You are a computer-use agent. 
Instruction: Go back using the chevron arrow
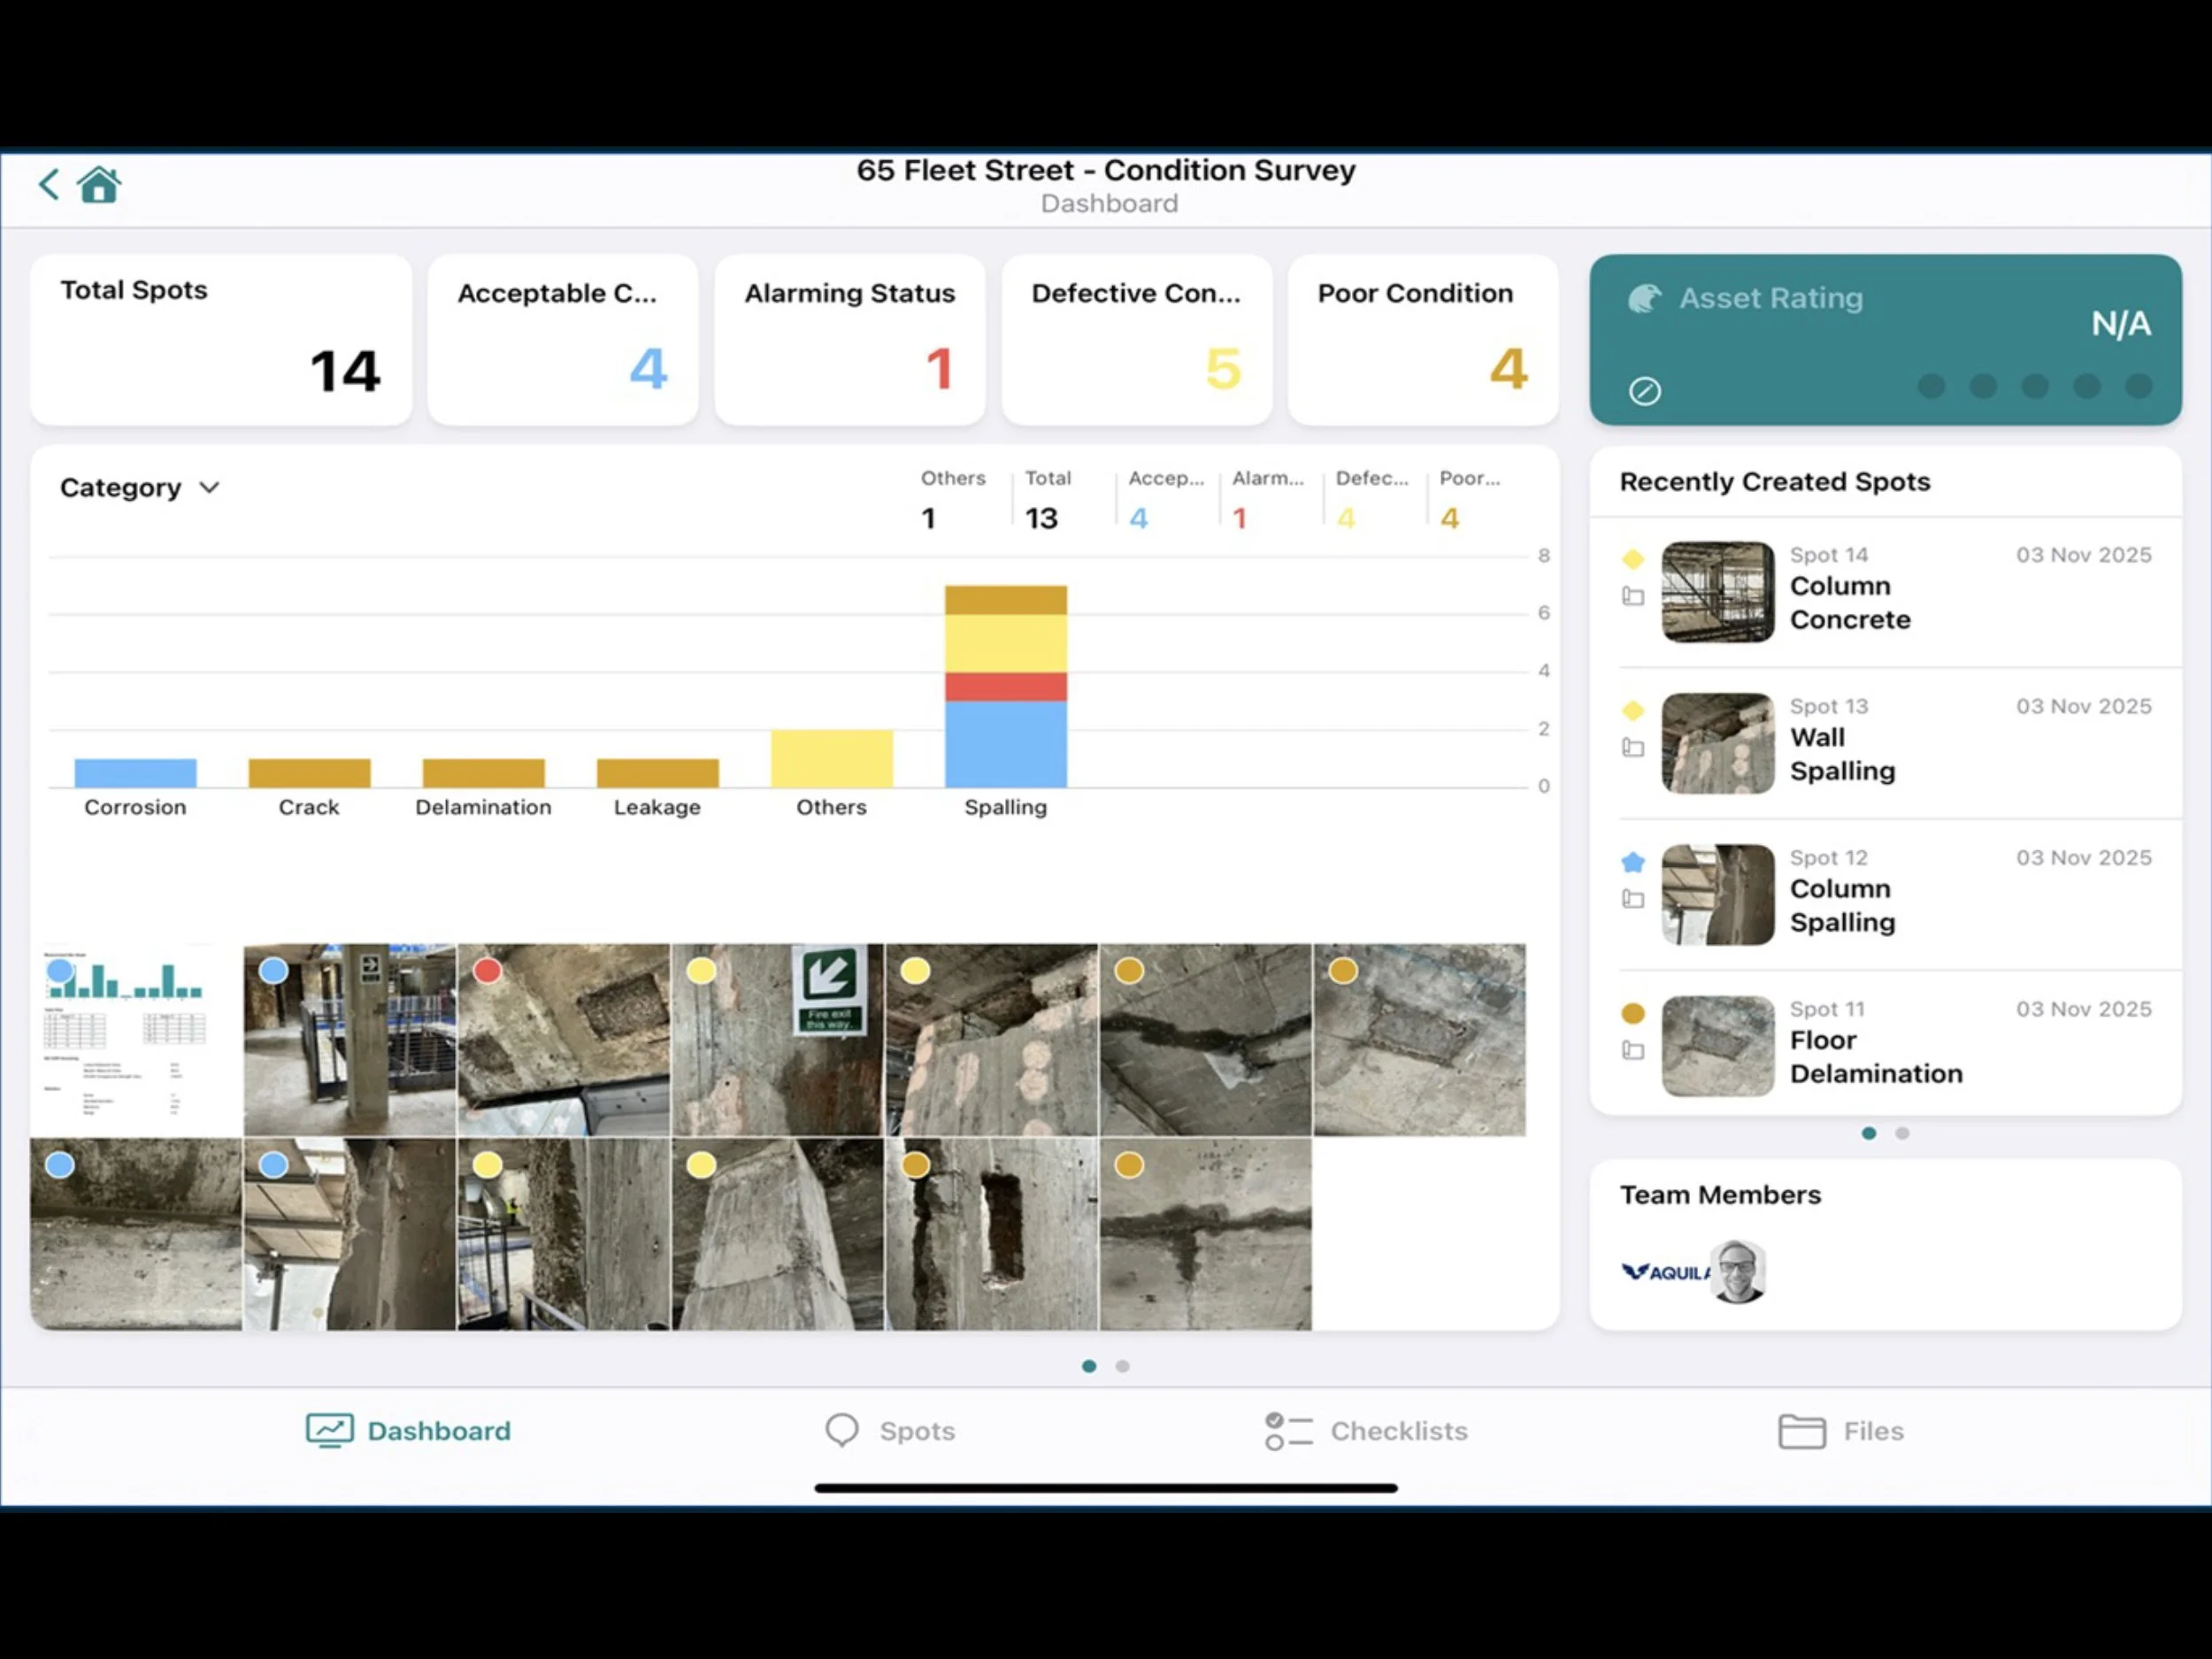pyautogui.click(x=48, y=184)
